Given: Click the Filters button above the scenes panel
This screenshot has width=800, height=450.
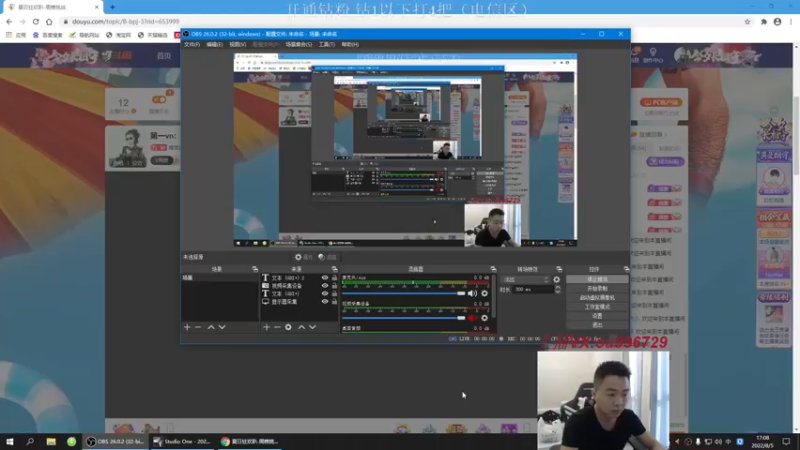Looking at the screenshot, I should (x=328, y=257).
